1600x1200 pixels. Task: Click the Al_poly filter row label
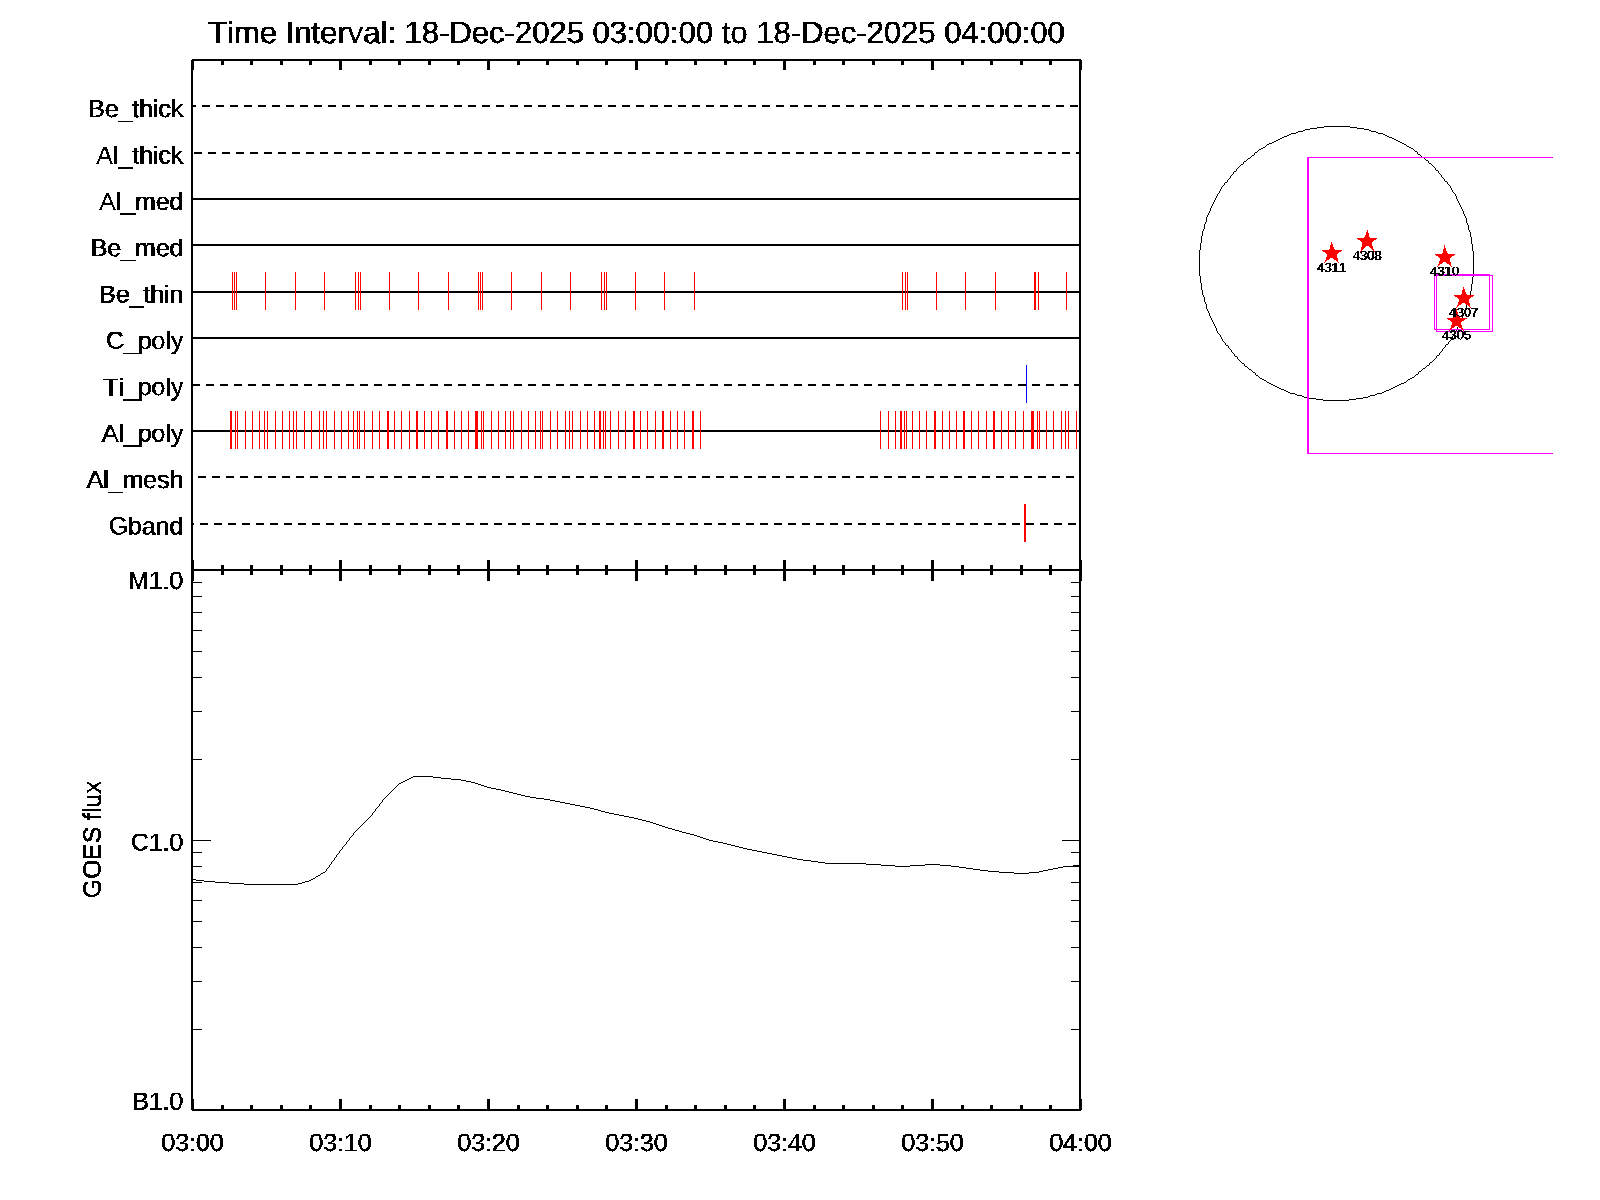coord(142,434)
